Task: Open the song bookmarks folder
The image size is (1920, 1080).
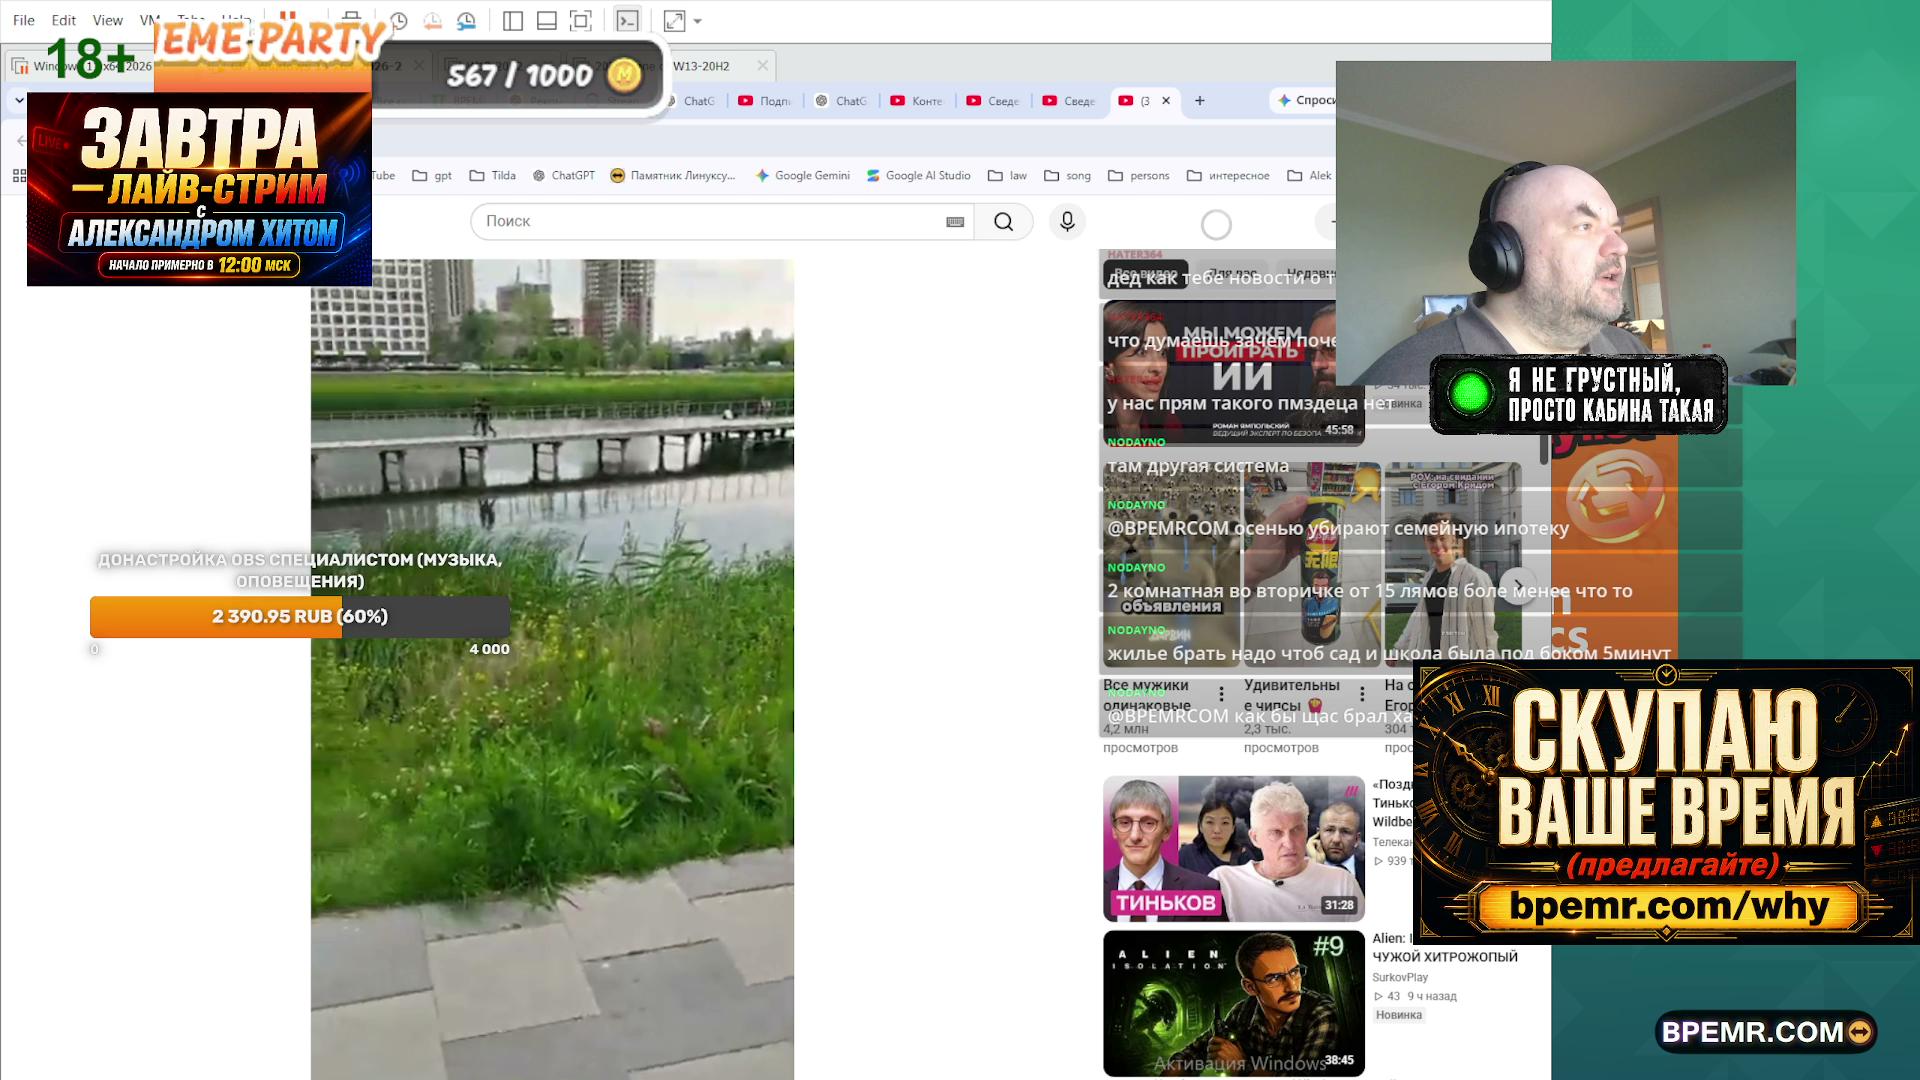Action: click(1068, 176)
